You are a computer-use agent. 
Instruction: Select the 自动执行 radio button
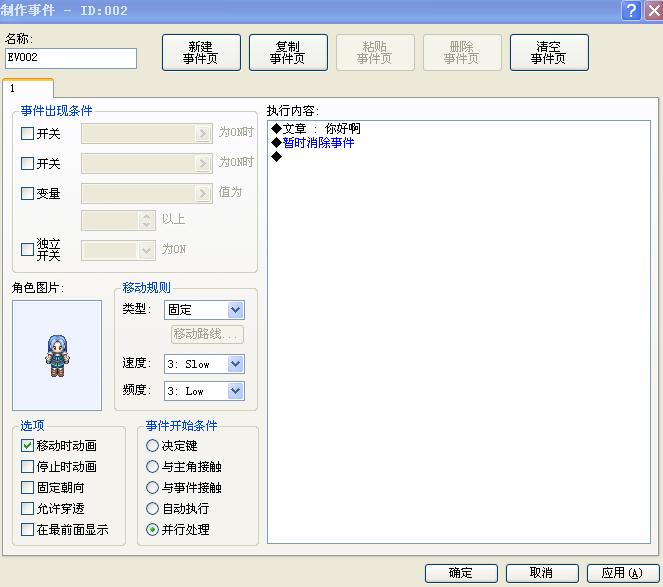pyautogui.click(x=152, y=508)
